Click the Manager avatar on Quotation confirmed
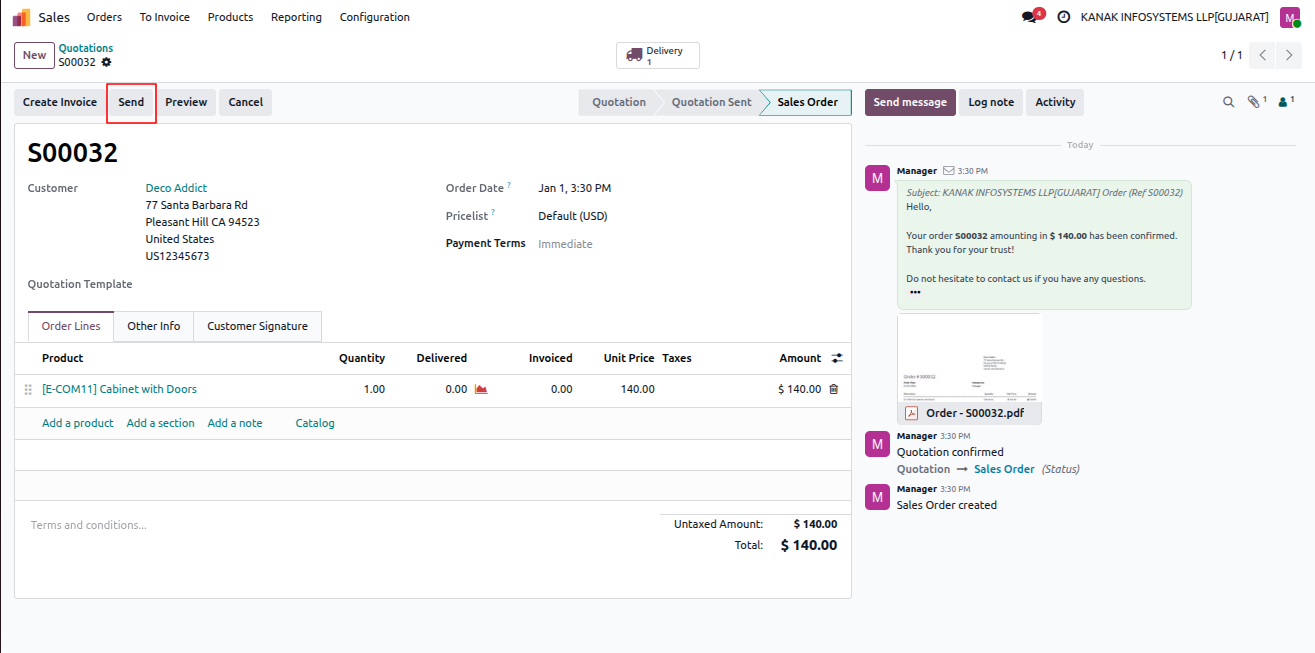This screenshot has width=1315, height=653. tap(877, 444)
